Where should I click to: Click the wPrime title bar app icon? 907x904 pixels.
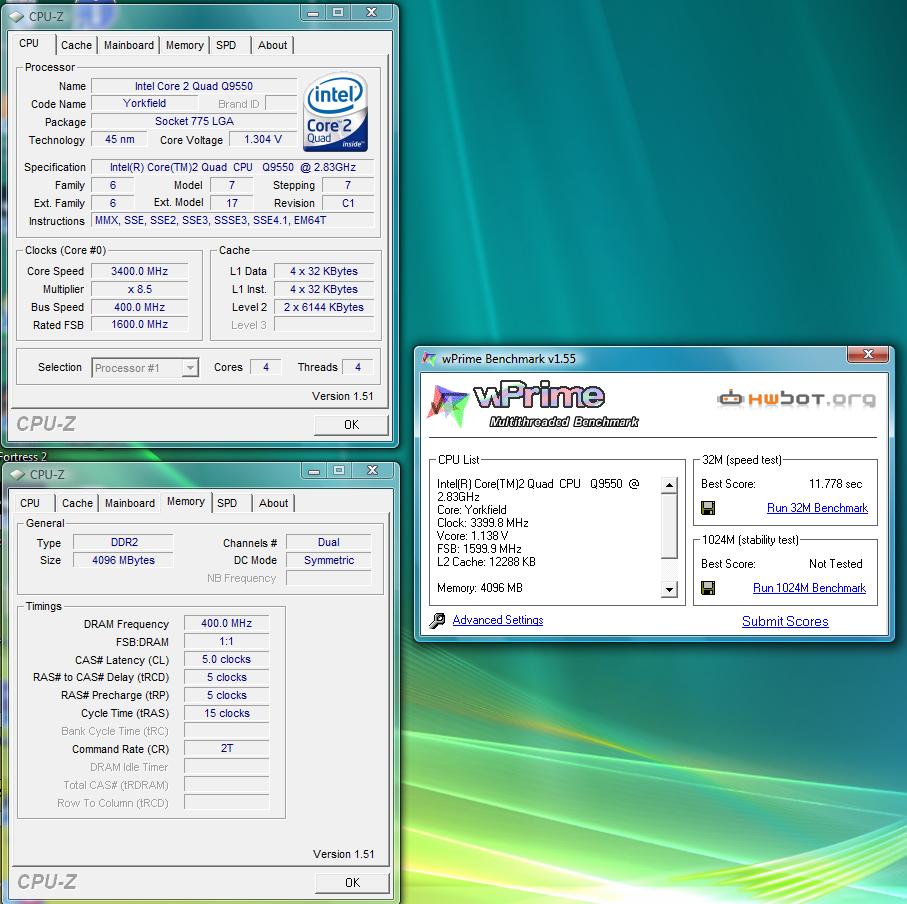[429, 359]
